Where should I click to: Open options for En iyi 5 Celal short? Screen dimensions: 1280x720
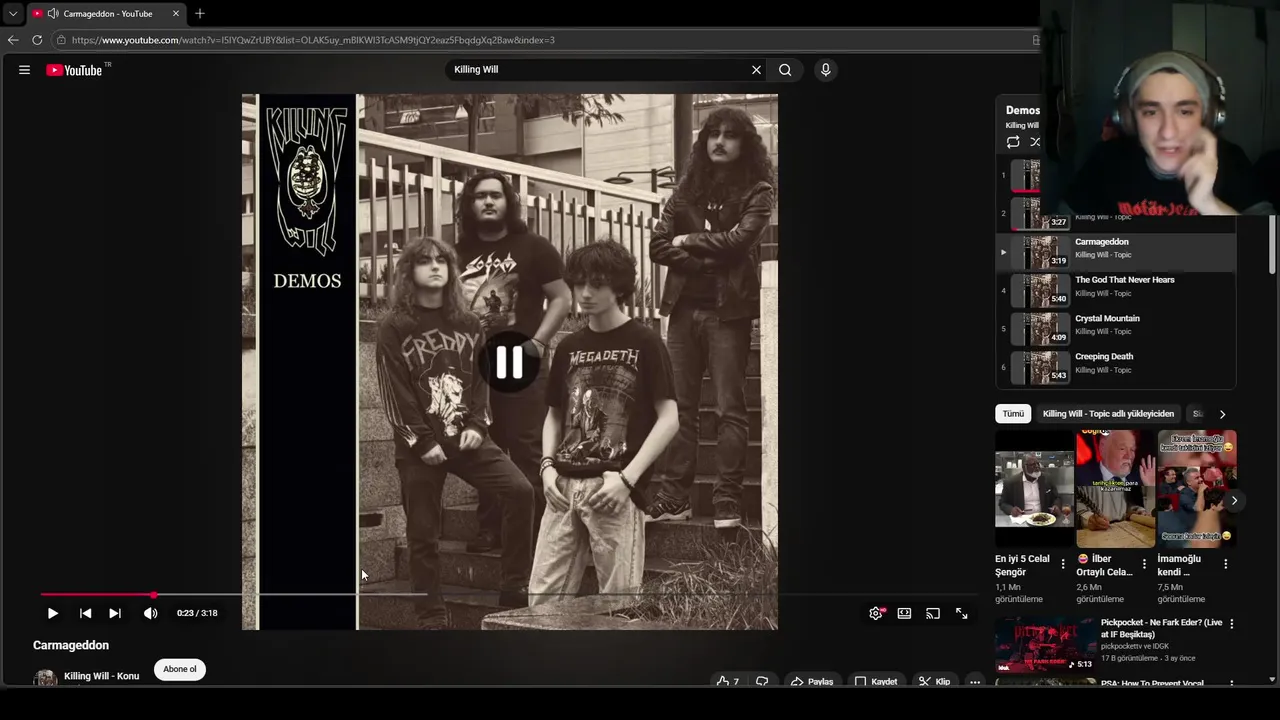(x=1063, y=564)
